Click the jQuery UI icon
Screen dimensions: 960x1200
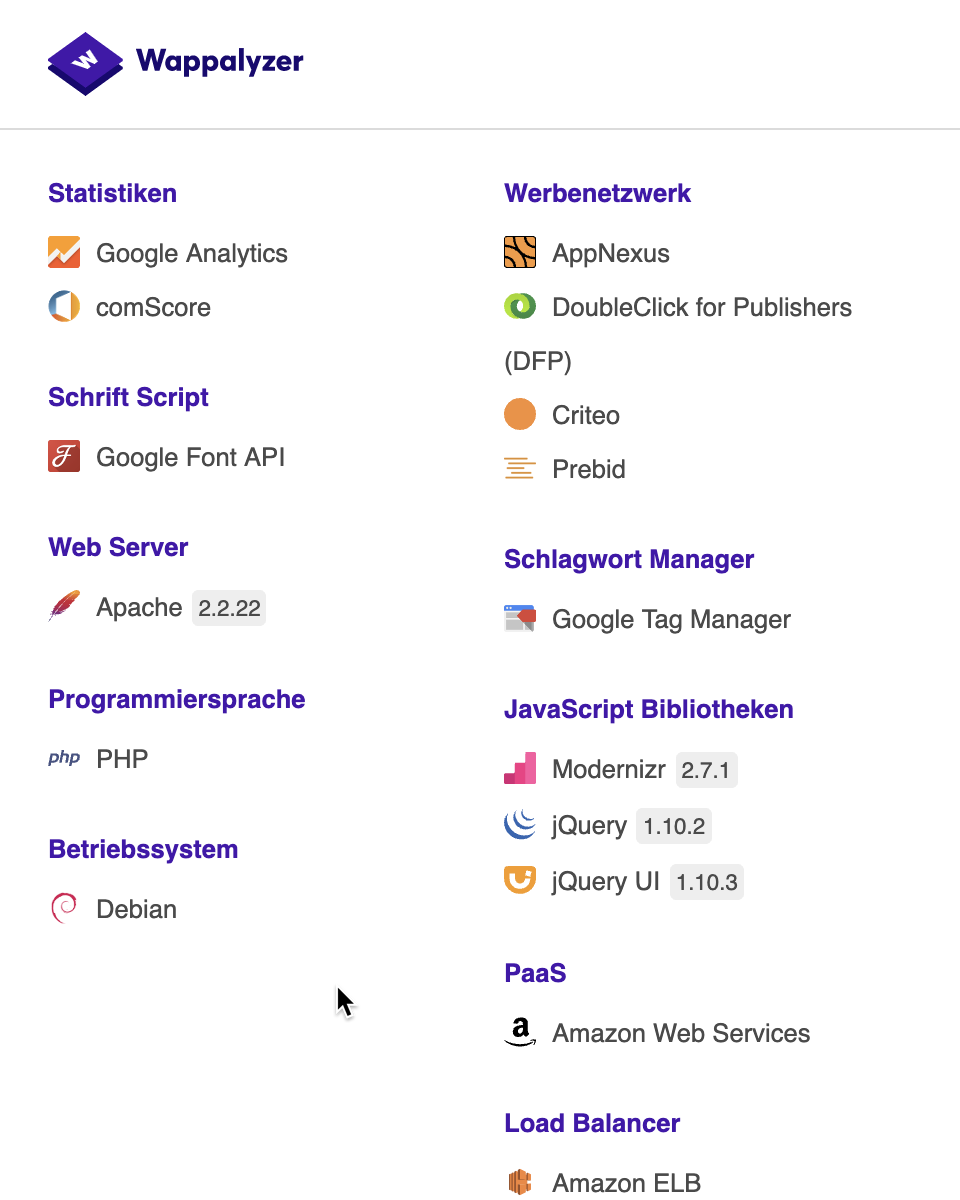click(520, 881)
